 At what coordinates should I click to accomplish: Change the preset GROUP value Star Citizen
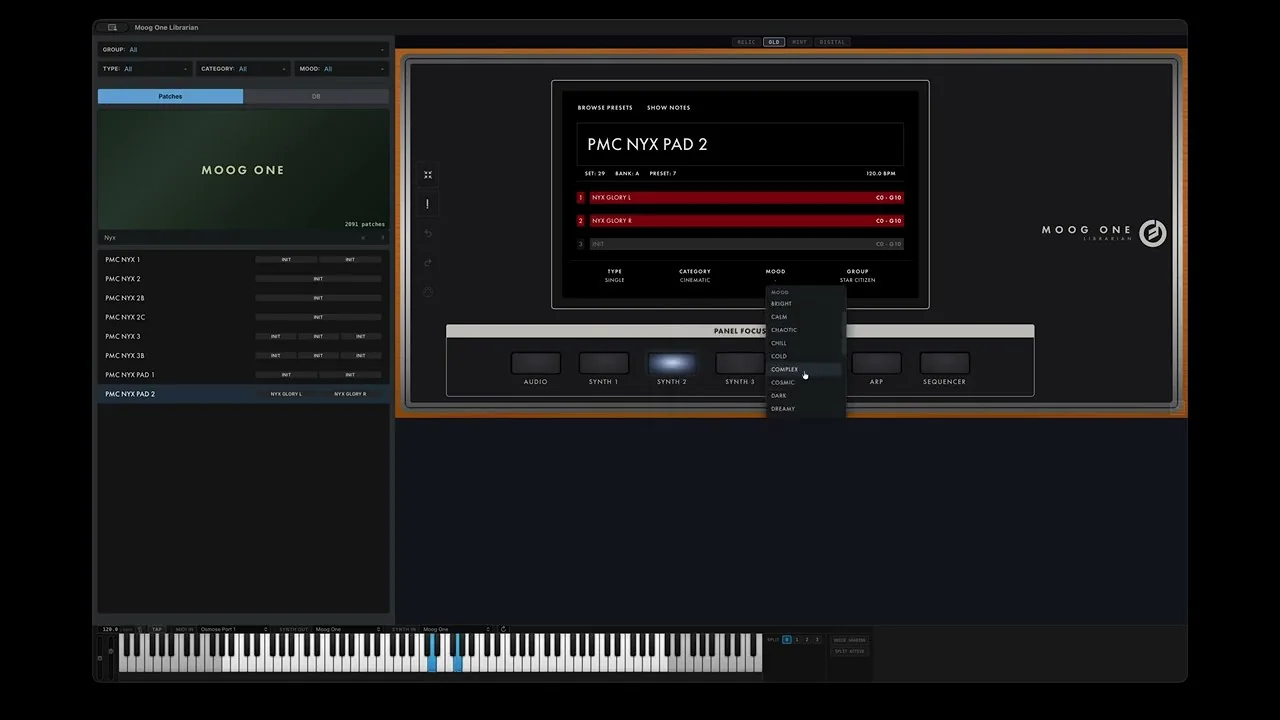tap(857, 280)
